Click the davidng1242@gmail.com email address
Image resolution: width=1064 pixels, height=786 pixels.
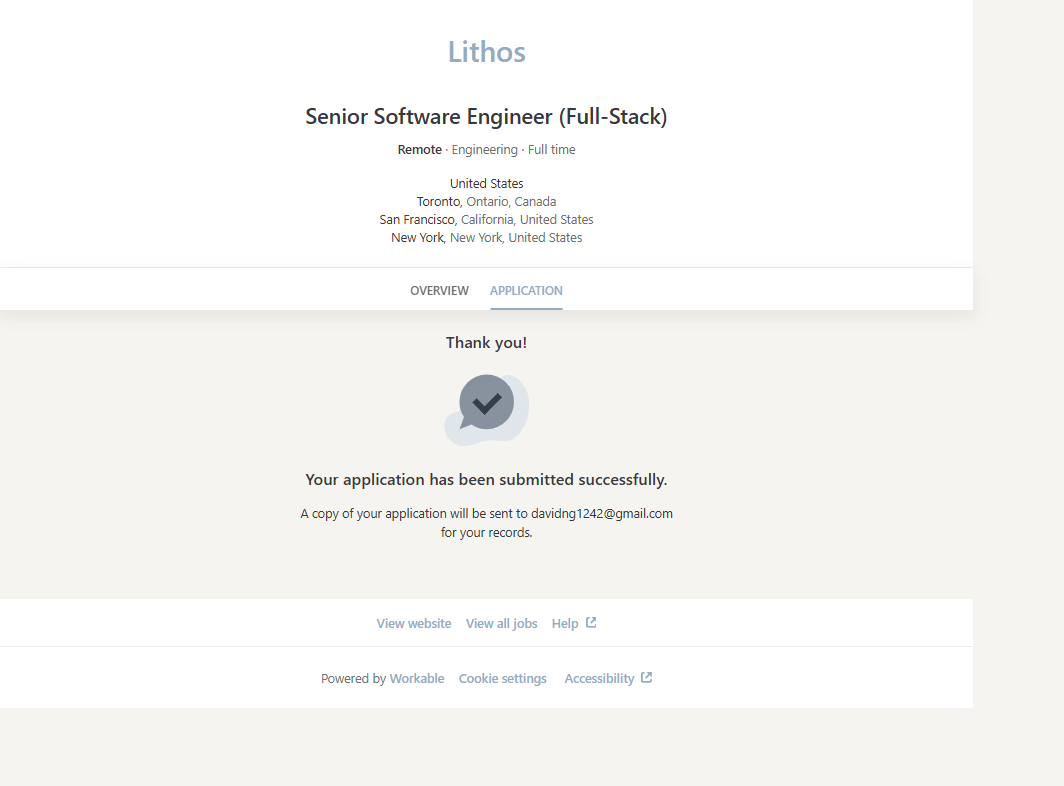click(602, 514)
